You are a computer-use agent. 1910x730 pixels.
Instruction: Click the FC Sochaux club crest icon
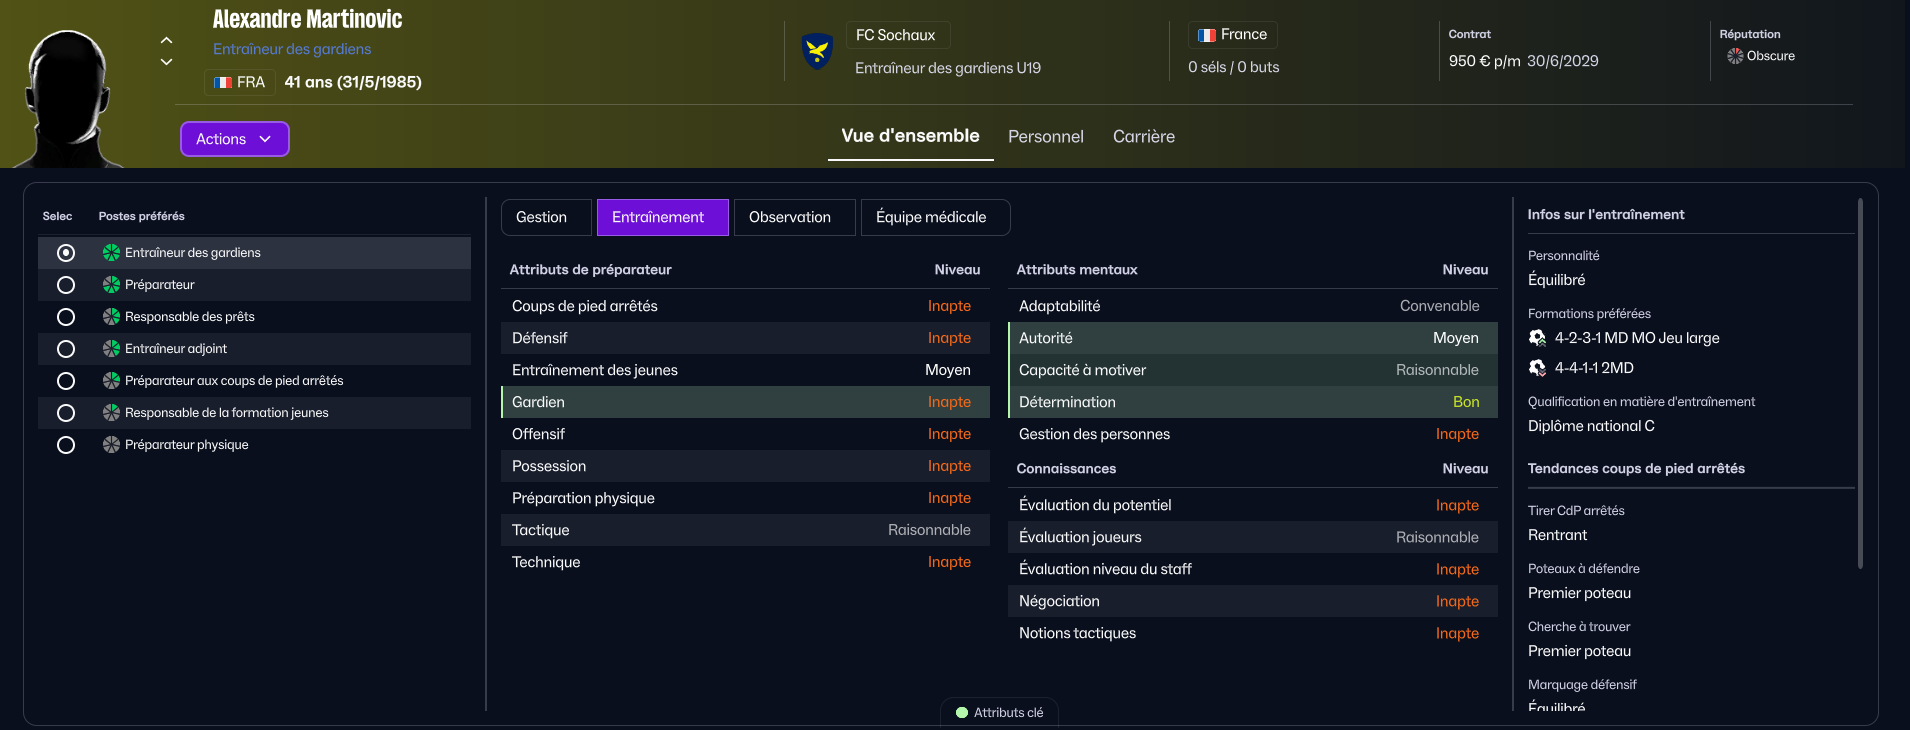817,50
